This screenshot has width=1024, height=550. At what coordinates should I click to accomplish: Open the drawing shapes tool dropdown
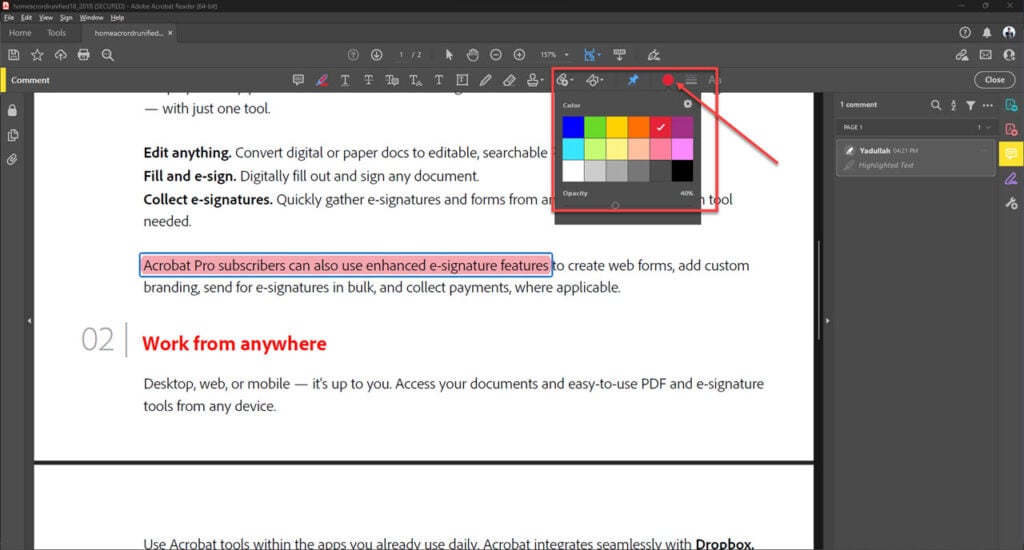tap(595, 80)
